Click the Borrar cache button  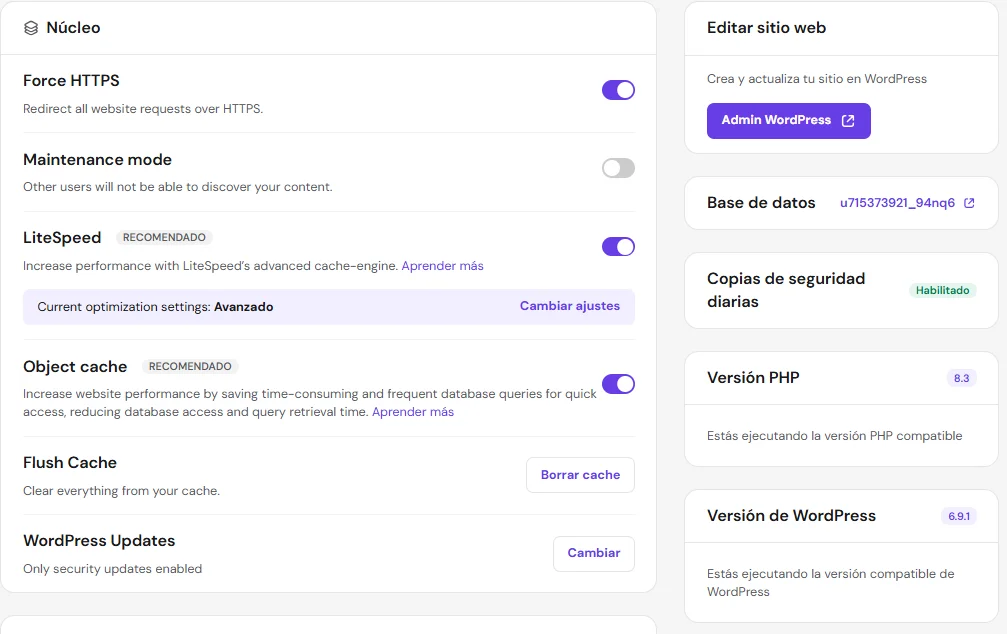(580, 475)
